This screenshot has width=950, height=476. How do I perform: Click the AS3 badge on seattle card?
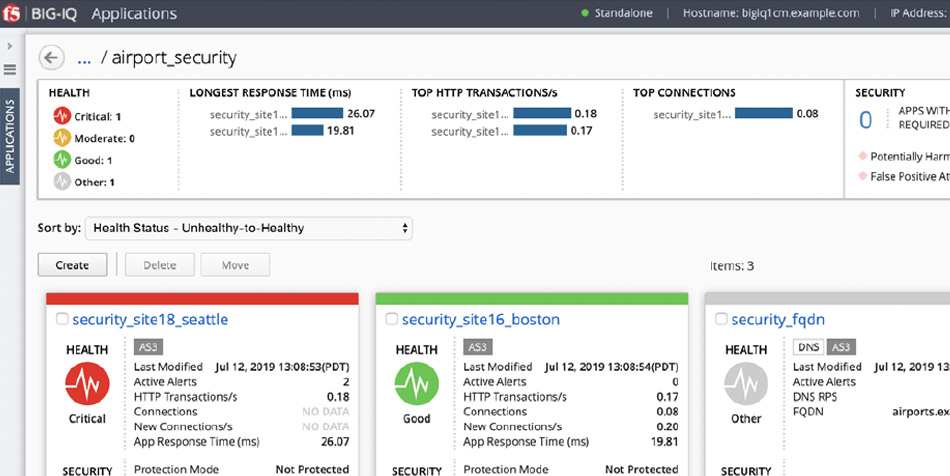point(148,347)
